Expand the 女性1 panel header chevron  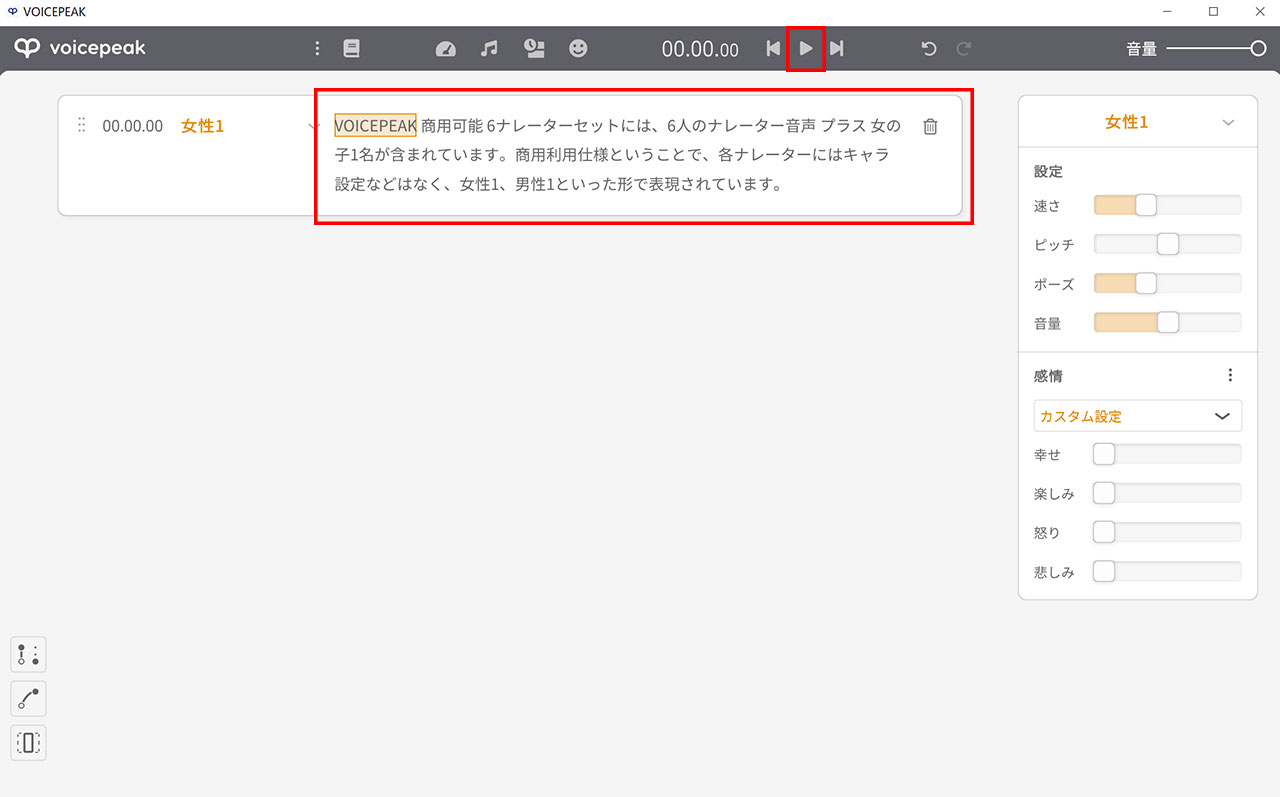[x=1228, y=123]
